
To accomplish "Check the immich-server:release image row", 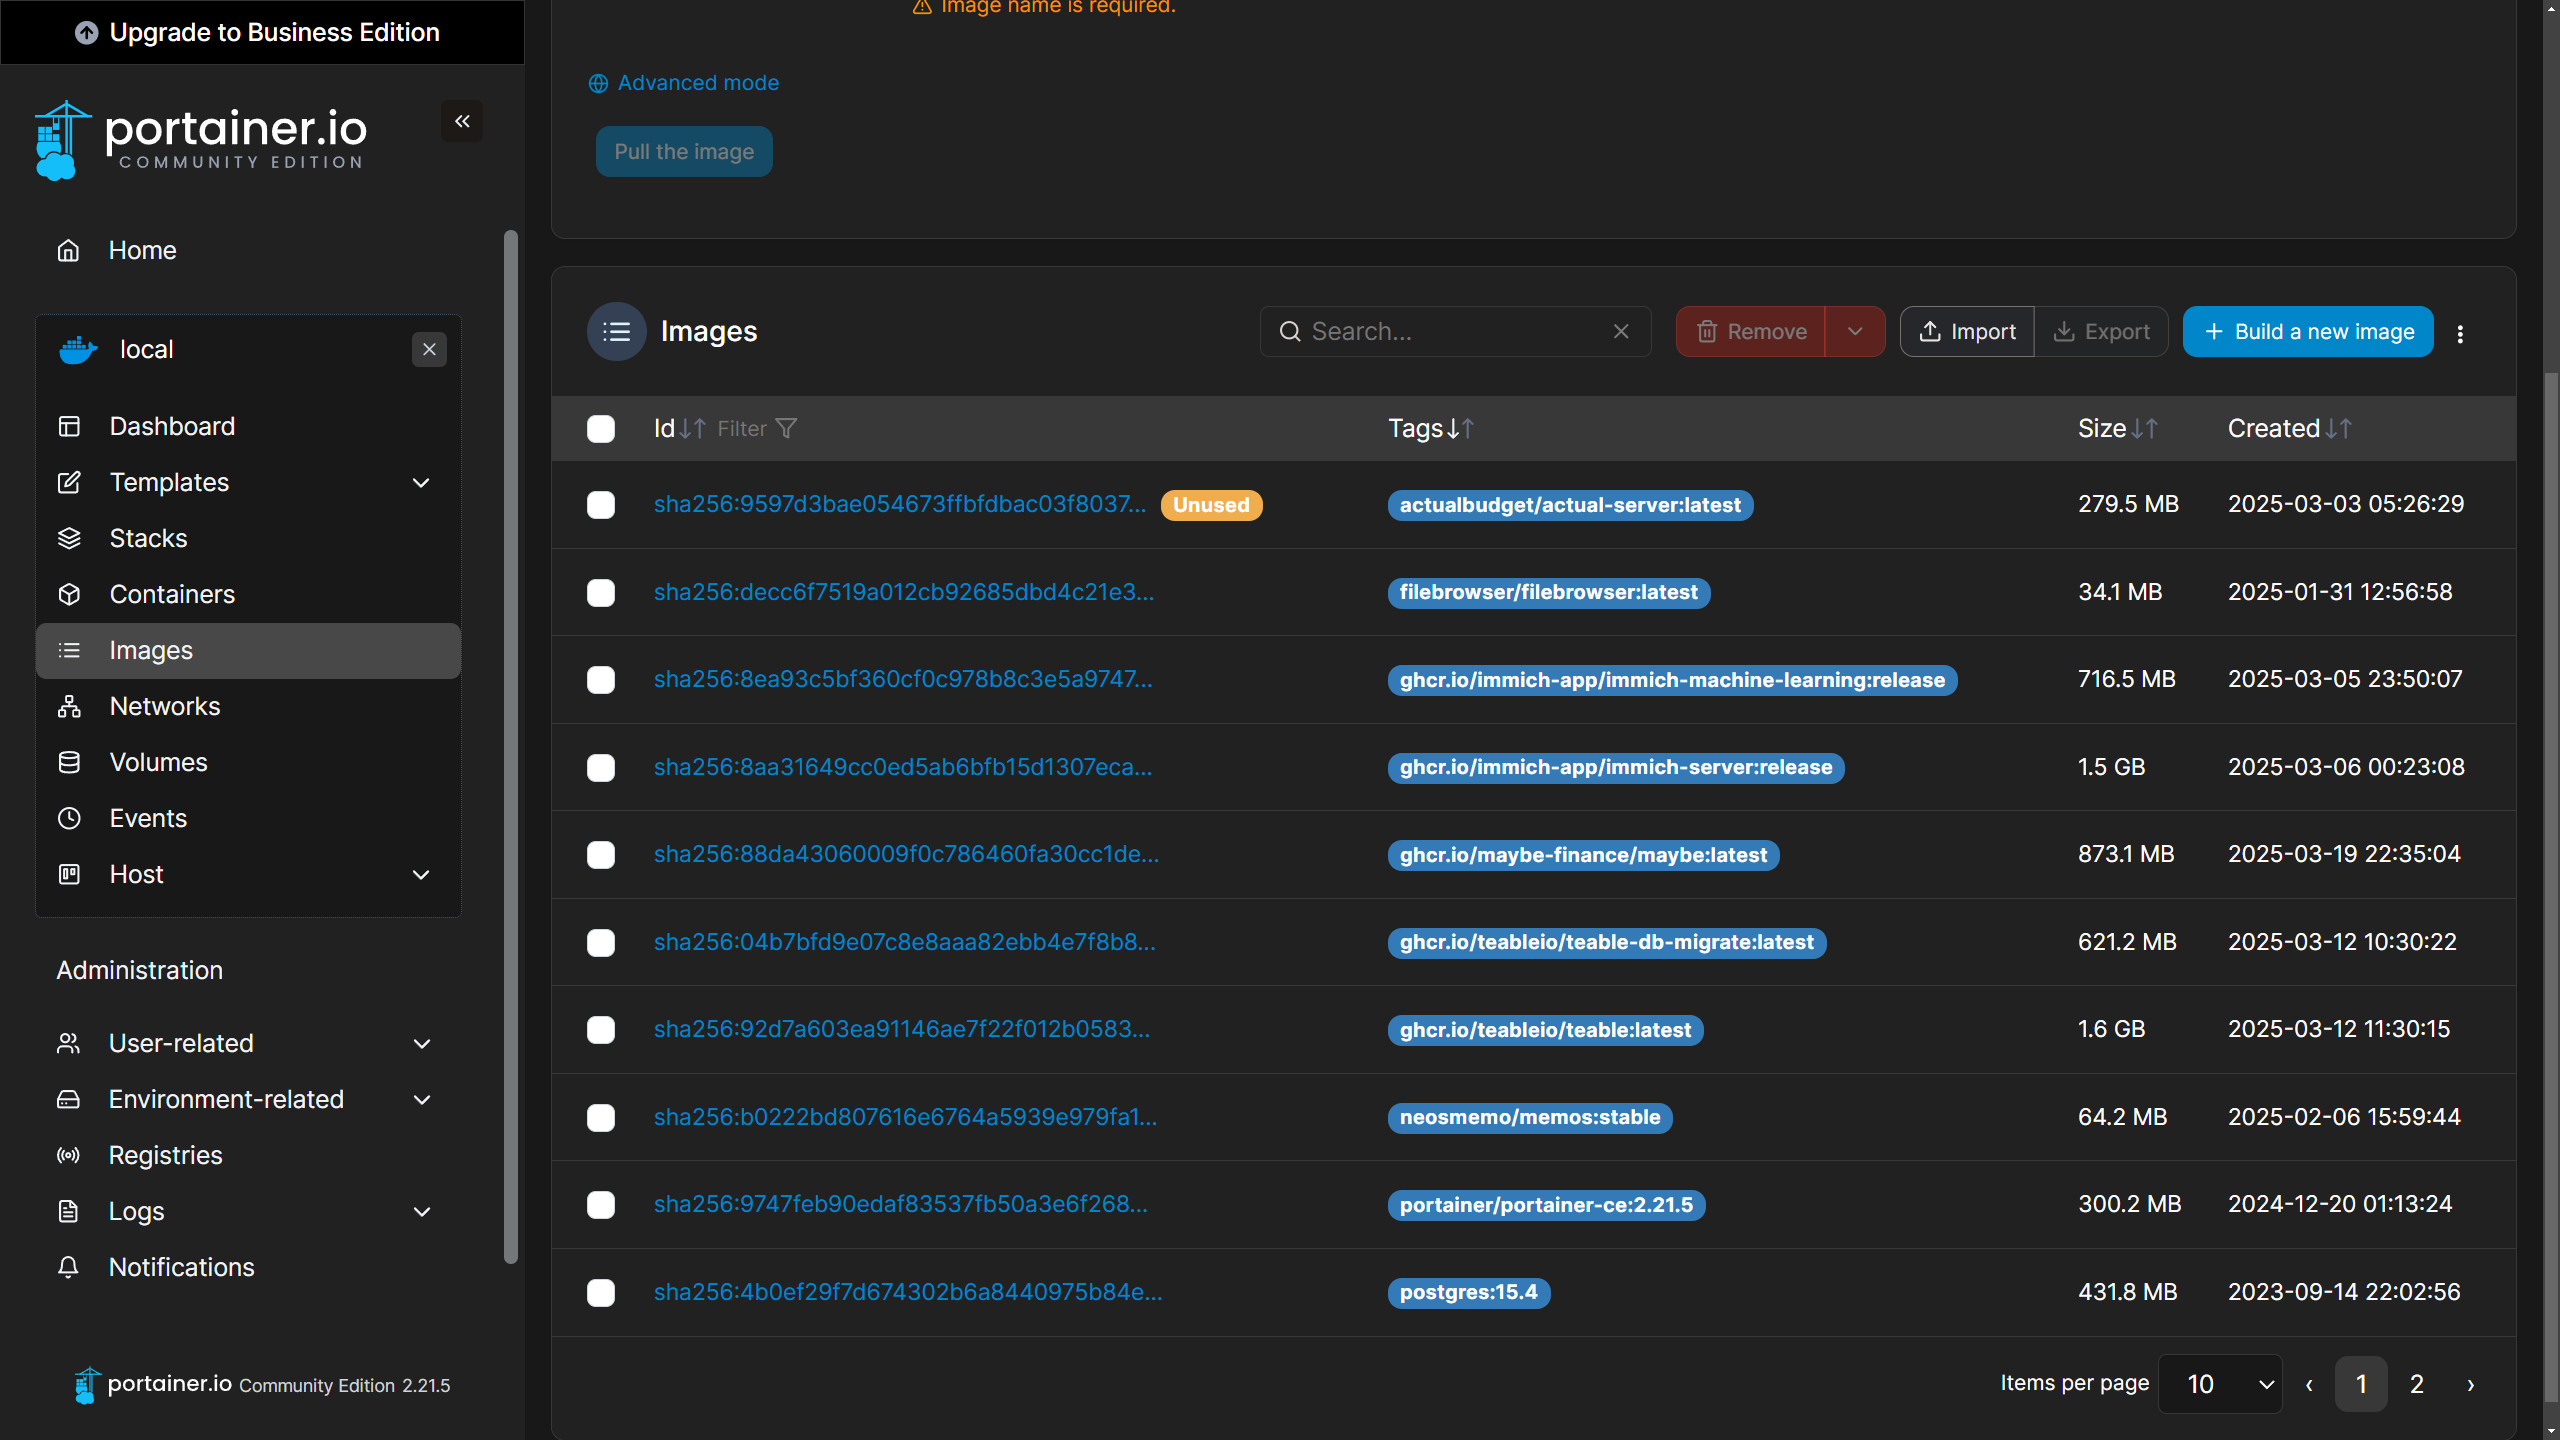I will point(601,767).
